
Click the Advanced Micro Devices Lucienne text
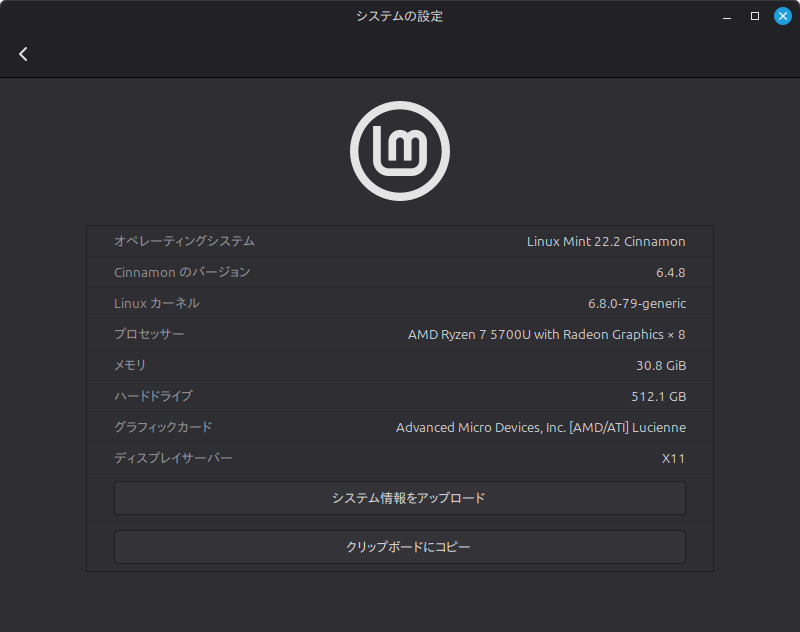click(x=540, y=427)
